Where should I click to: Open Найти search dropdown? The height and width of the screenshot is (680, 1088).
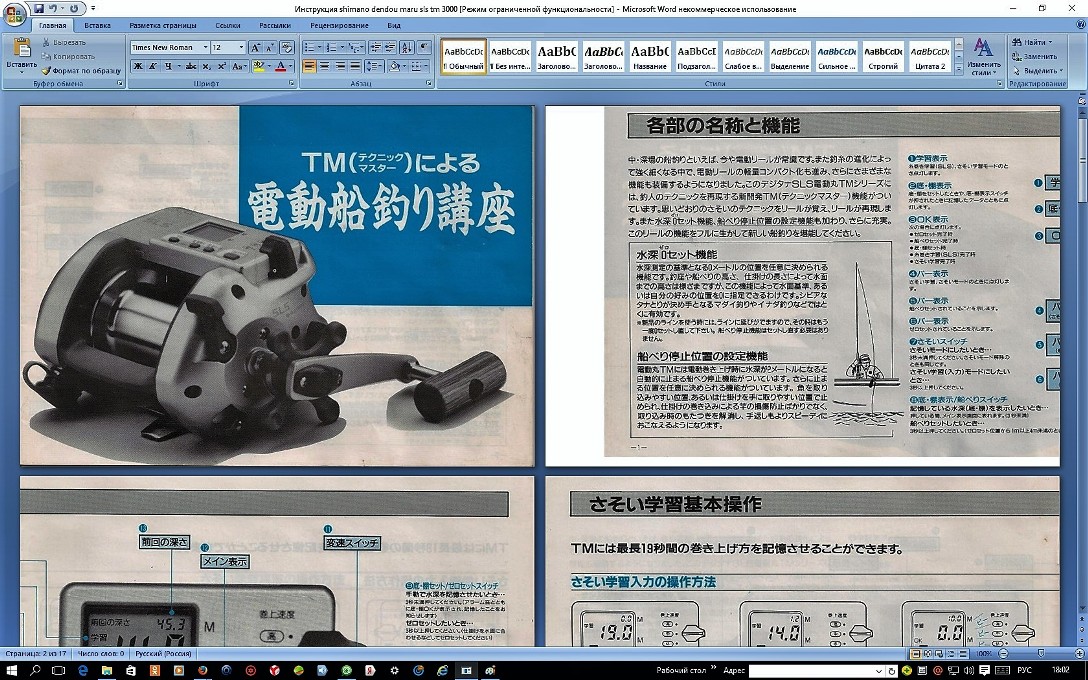point(1032,42)
